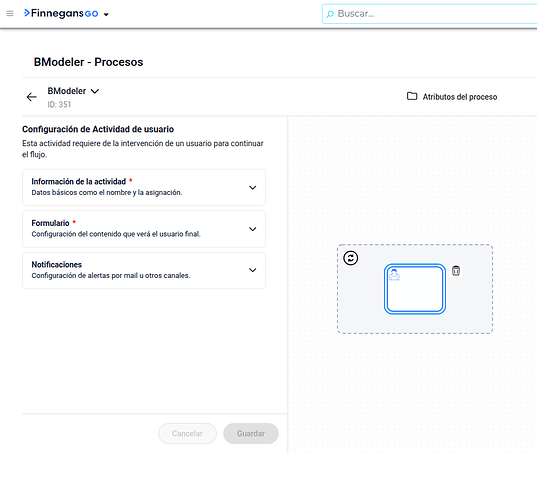Click the search magnifier icon
Viewport: 537px width, 500px height.
[x=330, y=14]
